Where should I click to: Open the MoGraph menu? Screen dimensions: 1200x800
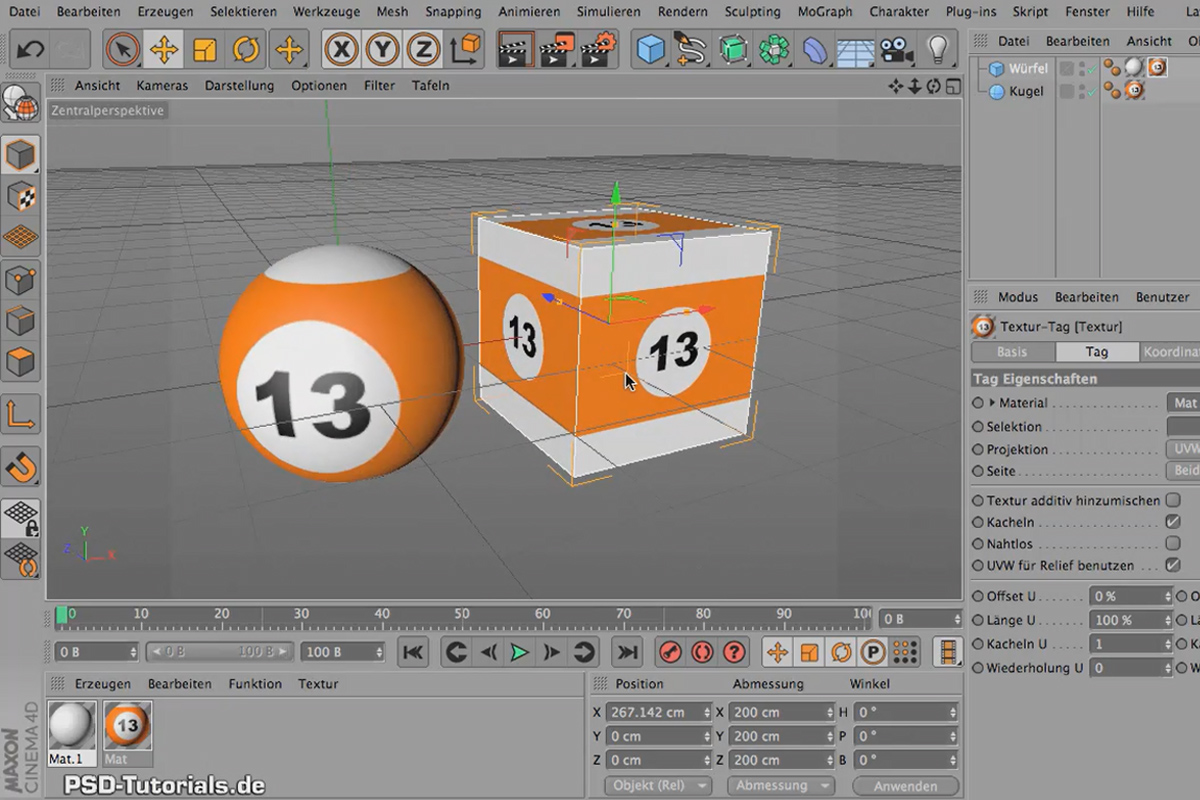tap(825, 12)
